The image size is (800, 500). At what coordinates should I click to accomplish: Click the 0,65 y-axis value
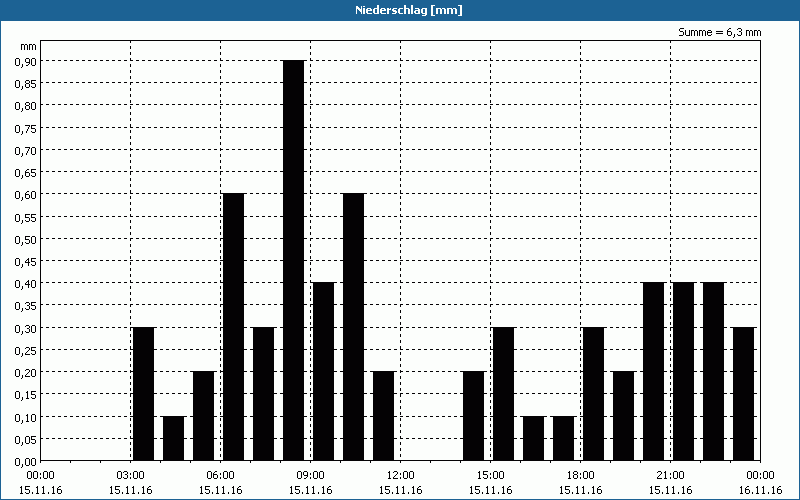coord(26,172)
